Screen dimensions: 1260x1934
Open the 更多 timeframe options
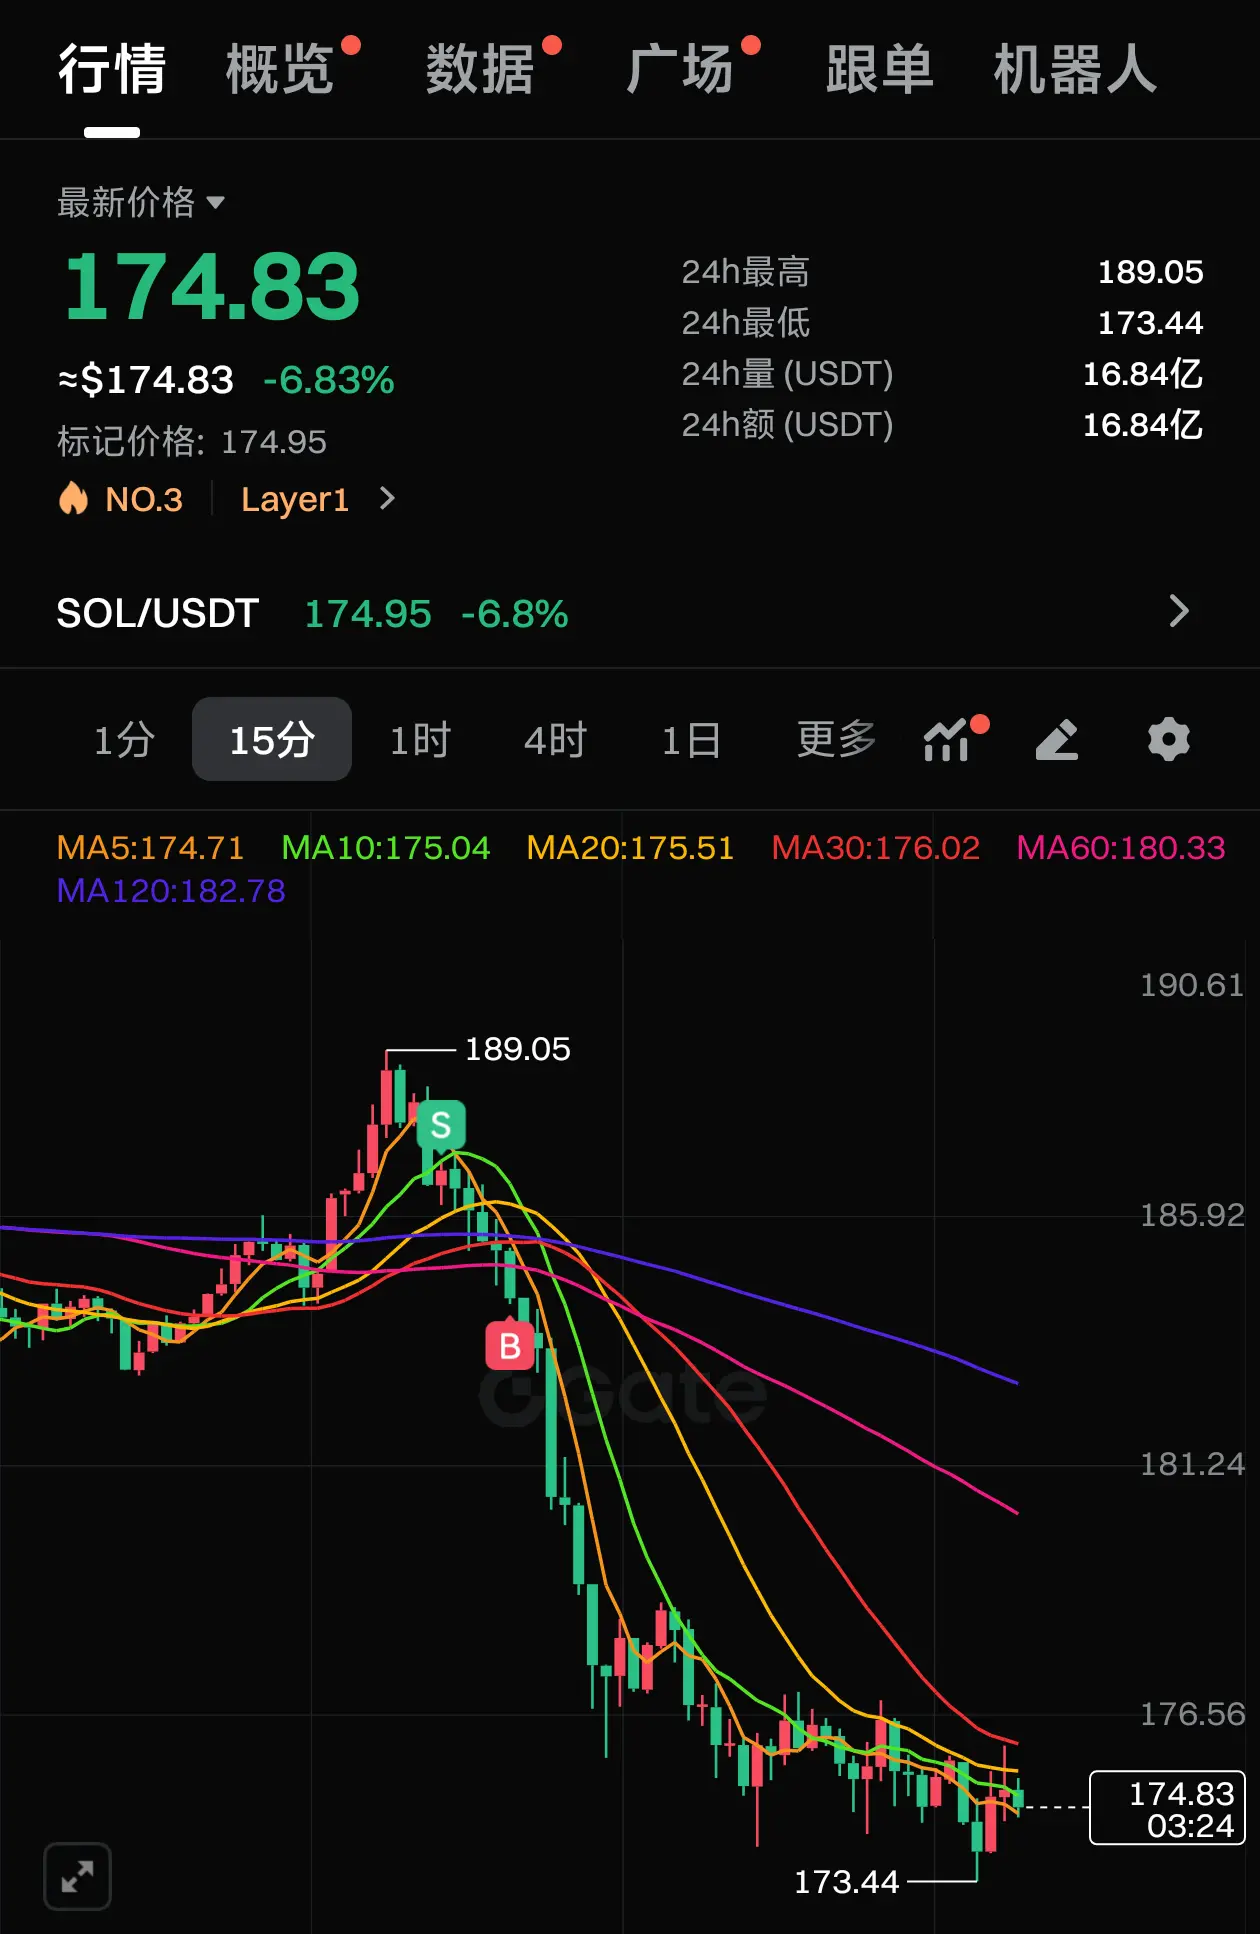[836, 740]
